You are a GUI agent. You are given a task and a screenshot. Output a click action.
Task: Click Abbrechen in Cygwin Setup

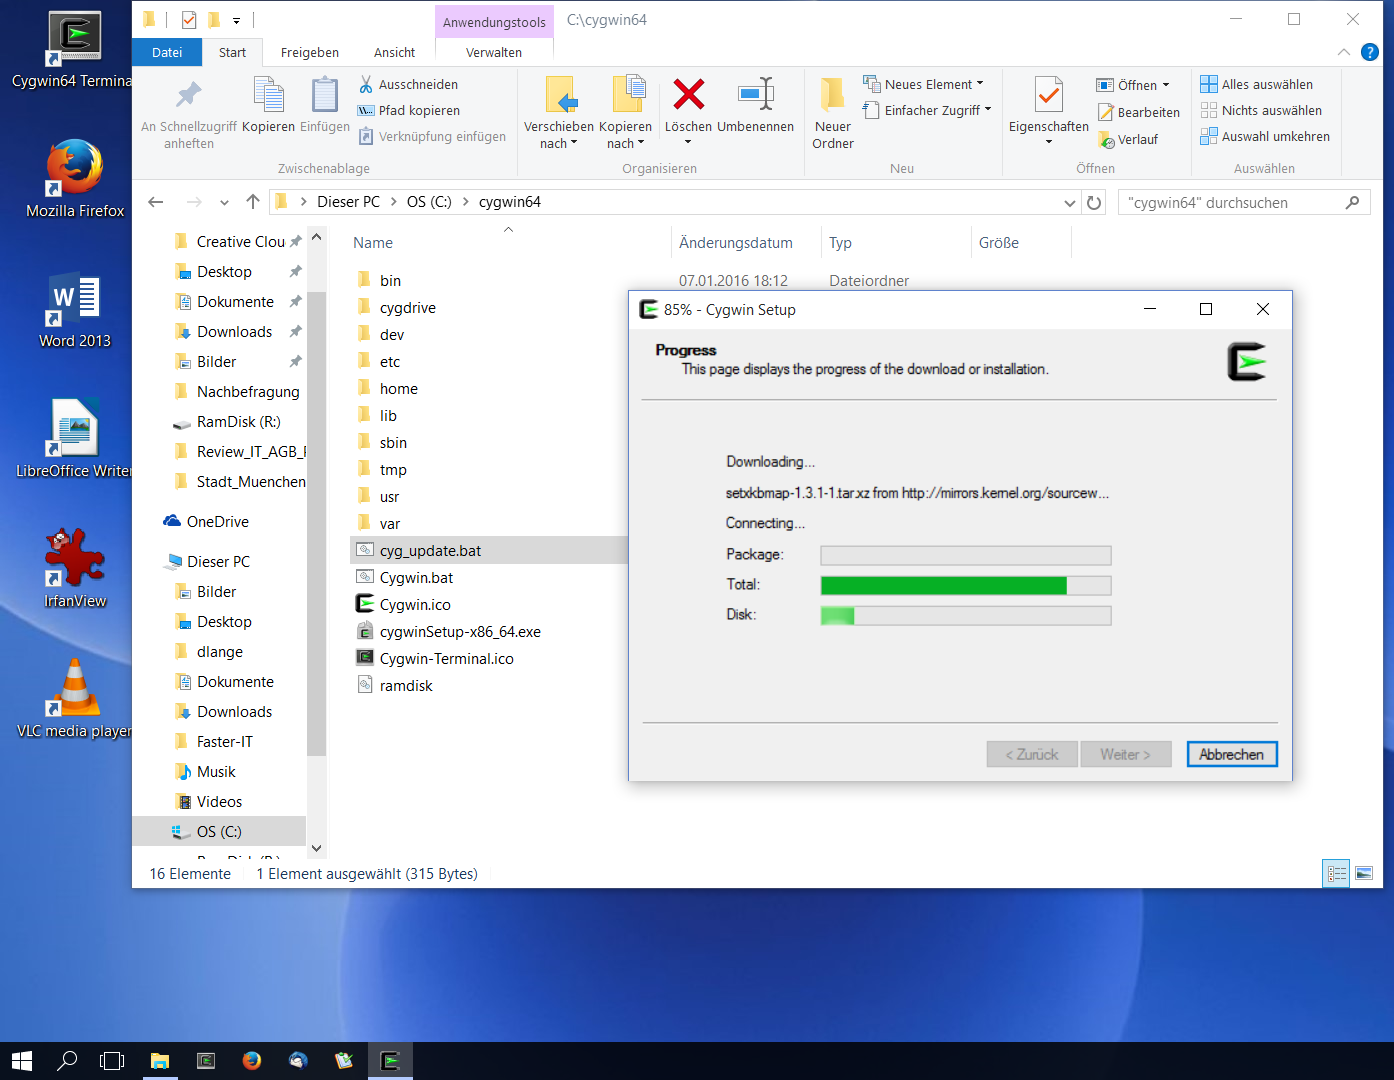[1232, 754]
